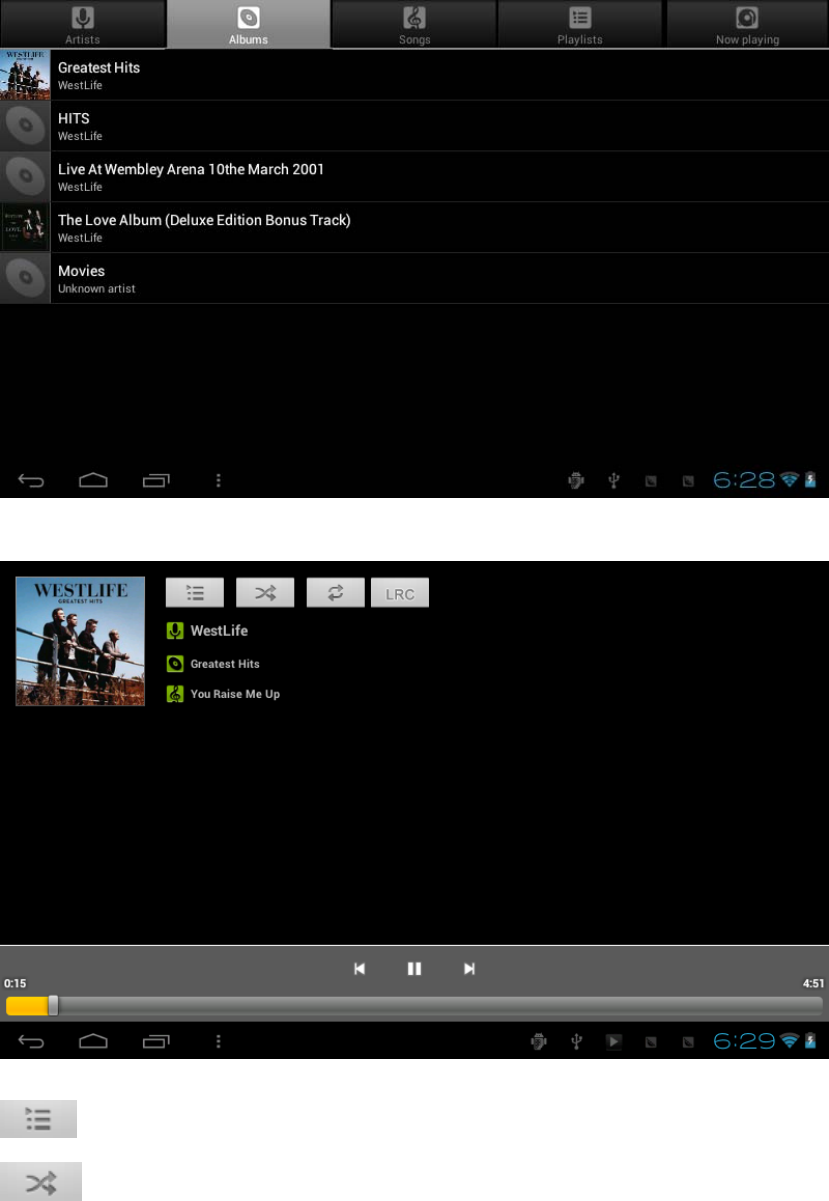Open the HITS album by WestLife
The width and height of the screenshot is (829, 1201).
point(414,126)
